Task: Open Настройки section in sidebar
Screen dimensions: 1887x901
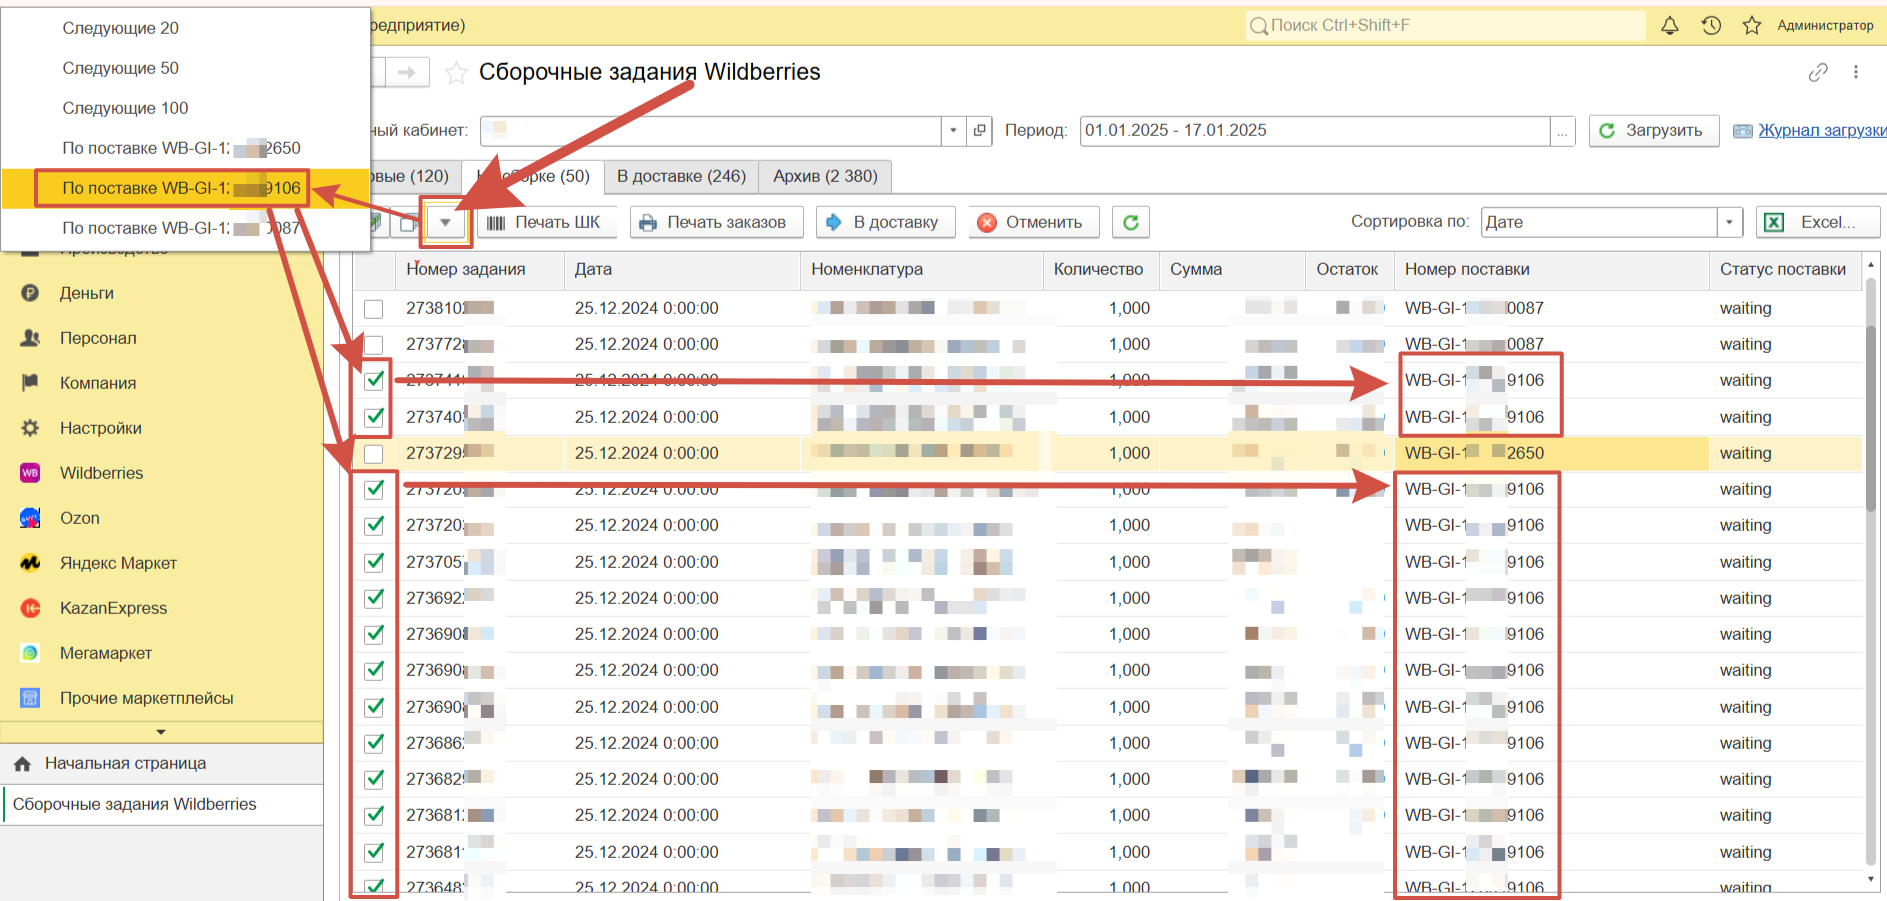Action: (x=101, y=428)
